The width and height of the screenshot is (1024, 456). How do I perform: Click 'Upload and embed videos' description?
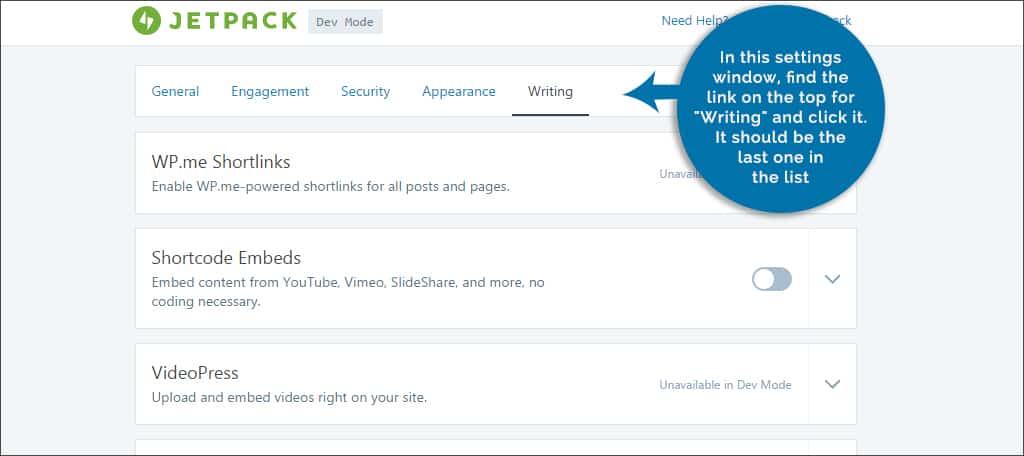[x=289, y=397]
